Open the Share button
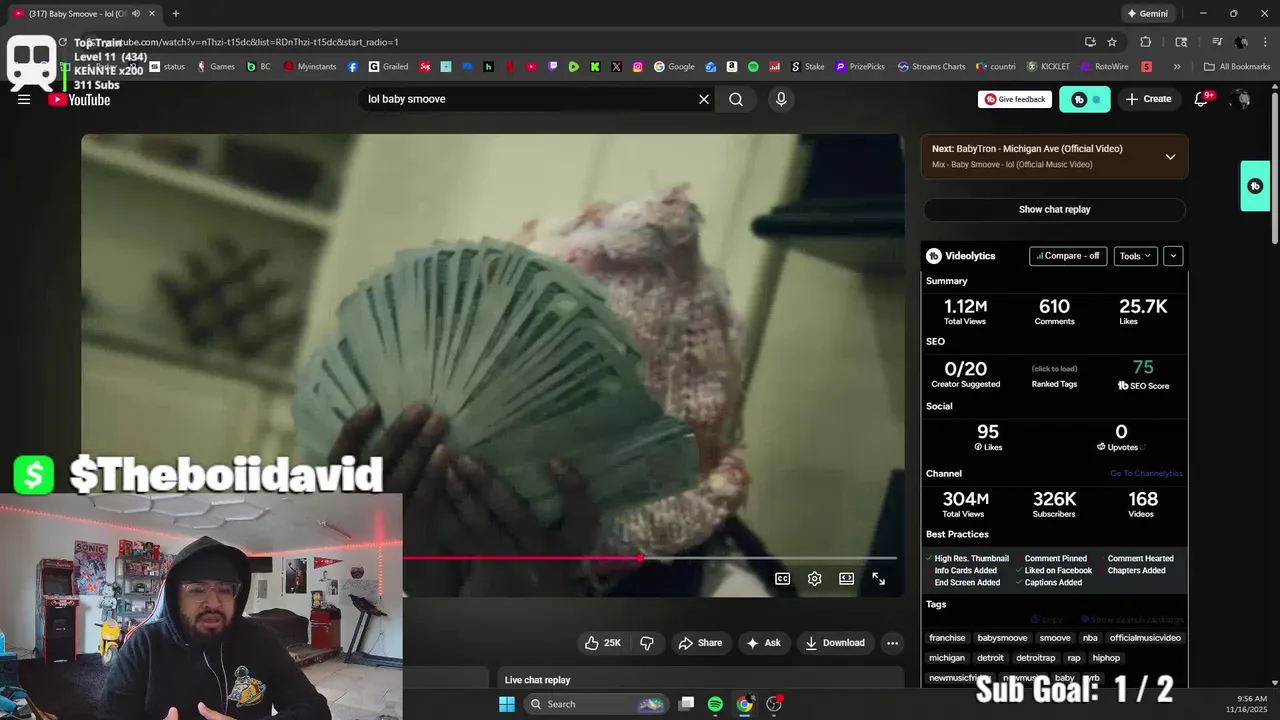This screenshot has height=720, width=1280. coord(700,643)
